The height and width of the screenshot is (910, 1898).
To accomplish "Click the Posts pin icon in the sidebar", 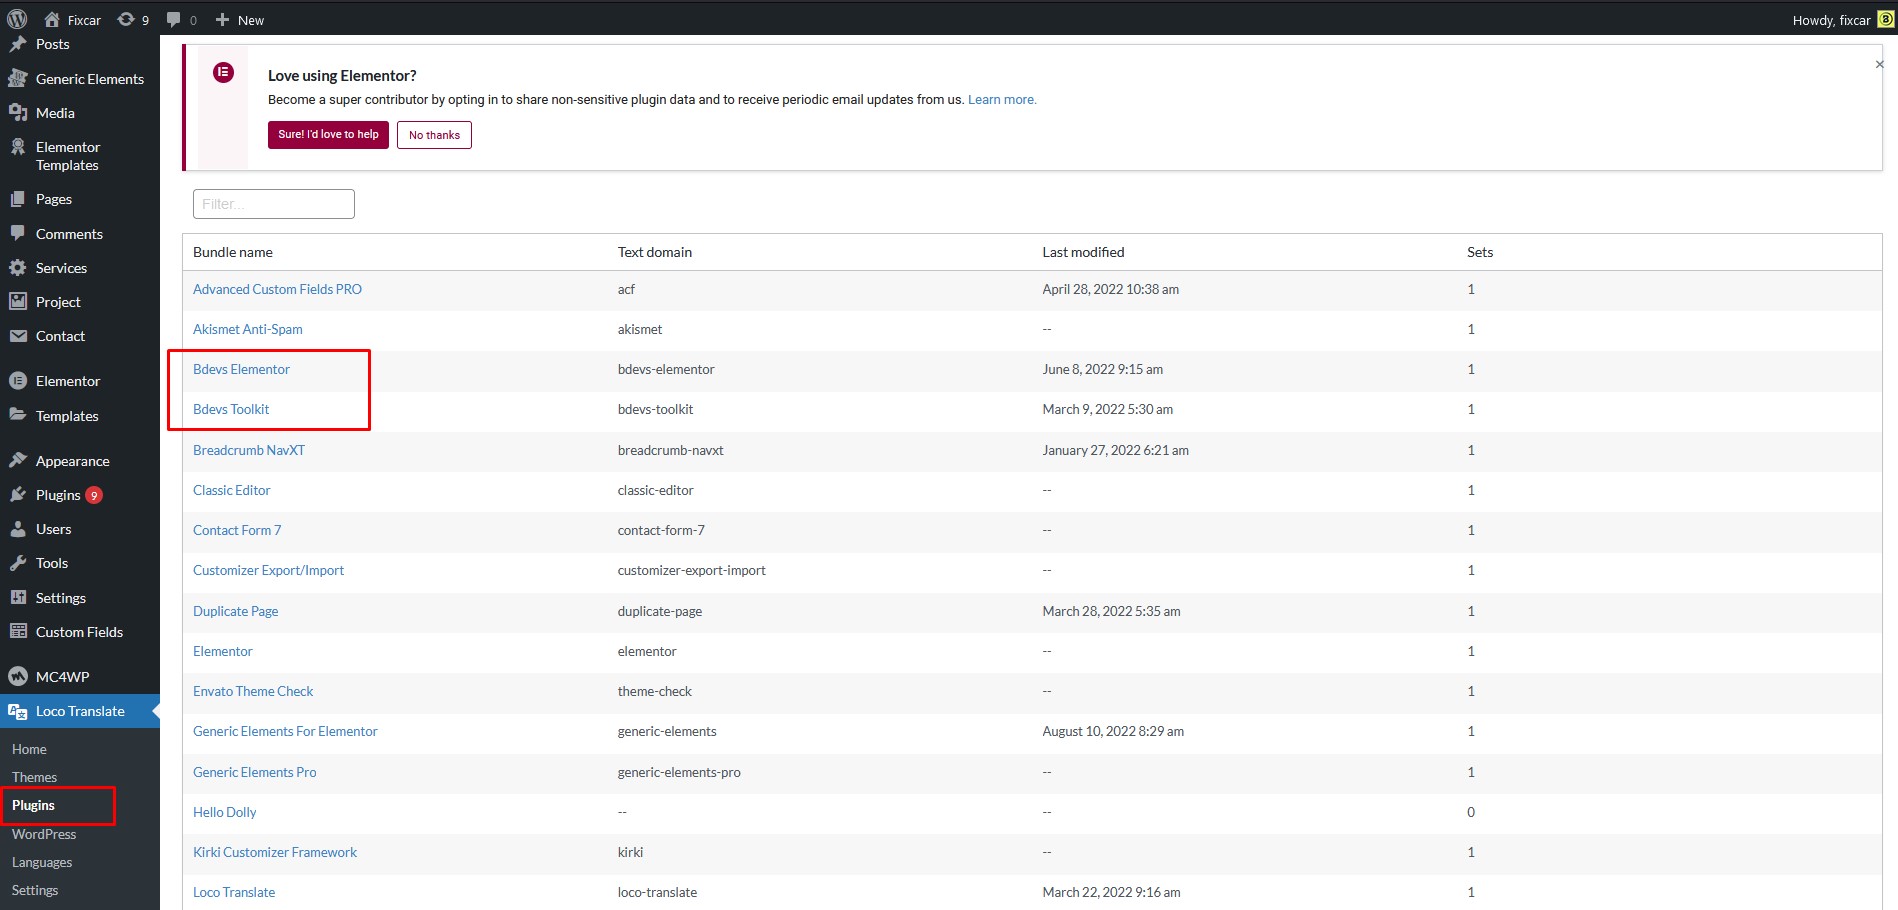I will (x=18, y=44).
